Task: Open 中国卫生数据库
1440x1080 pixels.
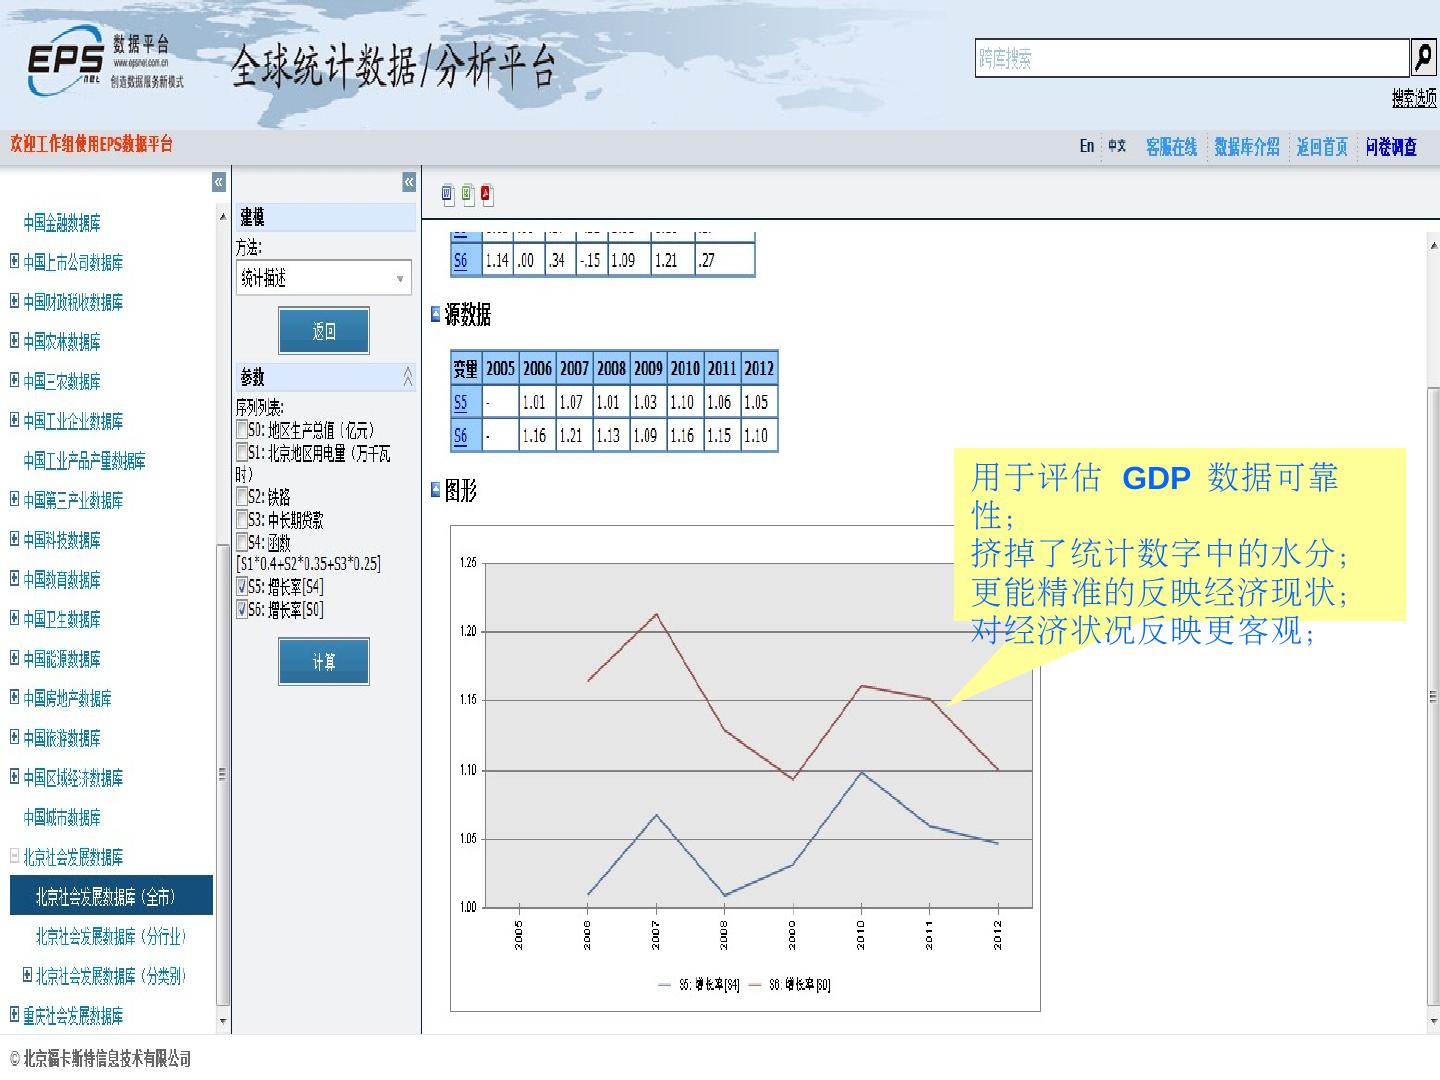Action: coord(62,619)
